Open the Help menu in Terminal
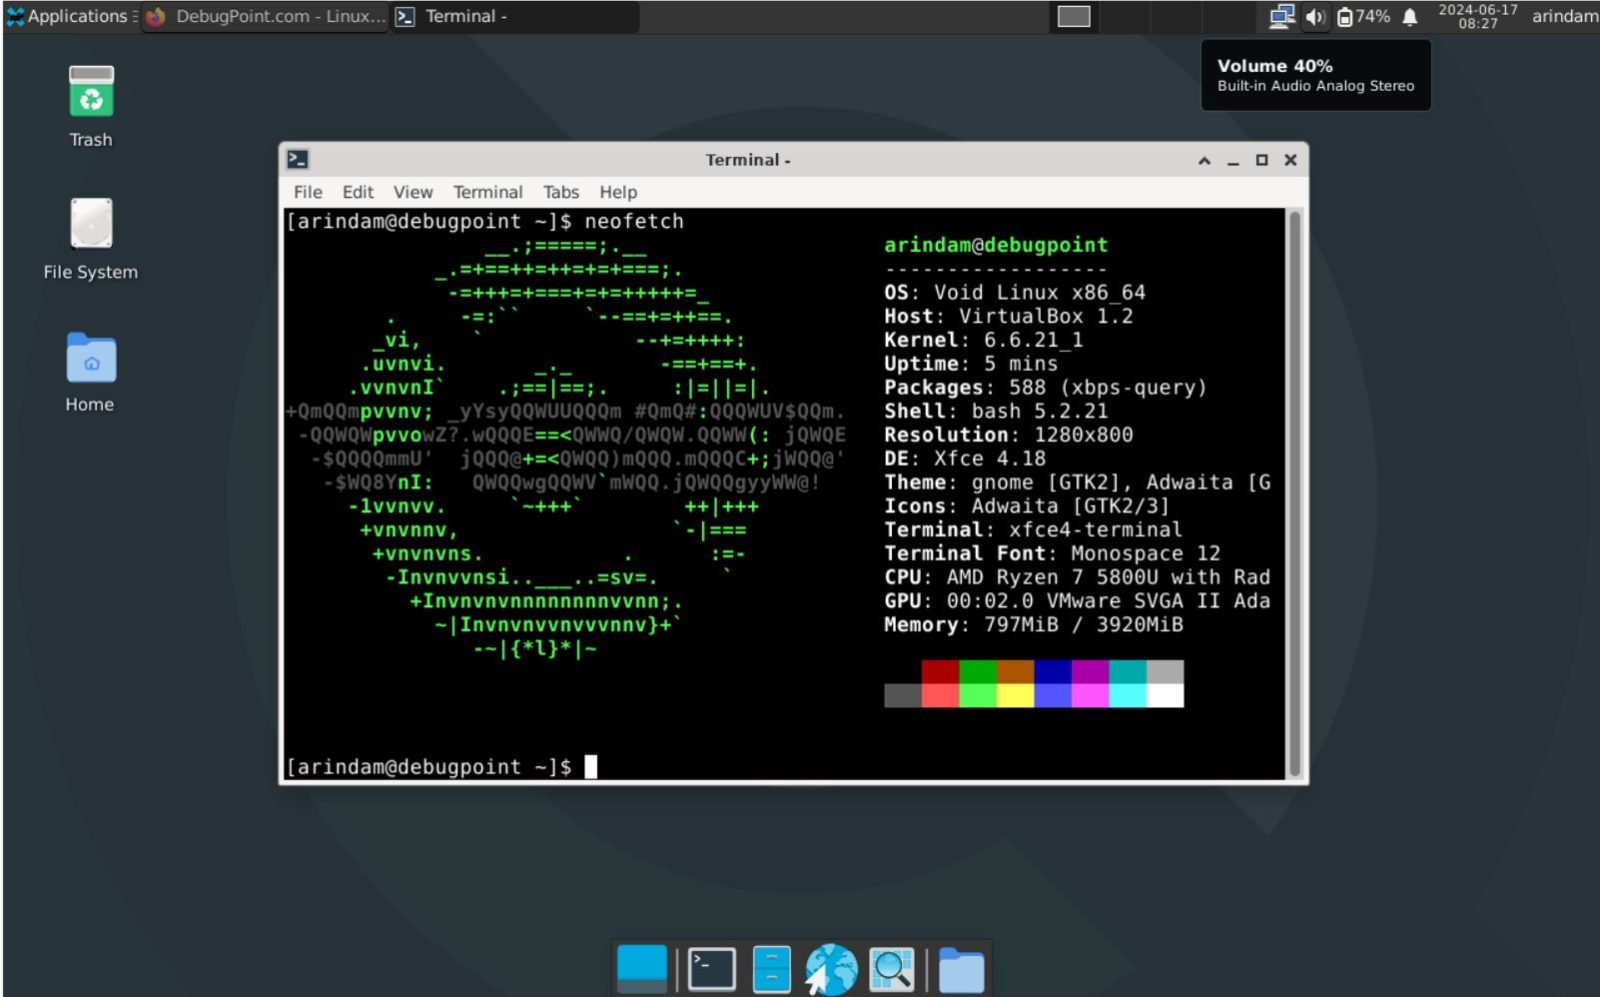 pos(617,192)
